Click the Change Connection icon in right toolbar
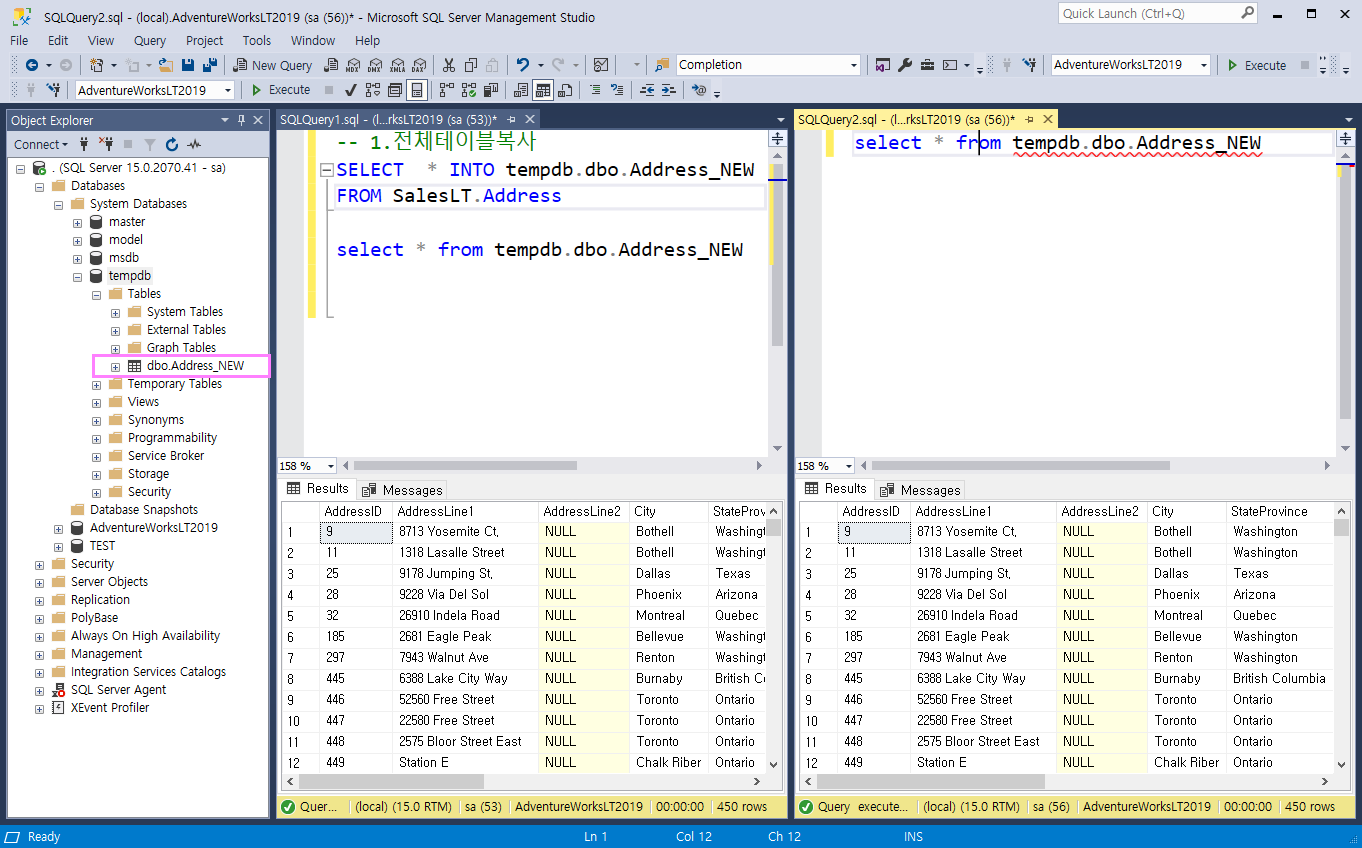Screen dimensions: 1362x848 [1029, 65]
